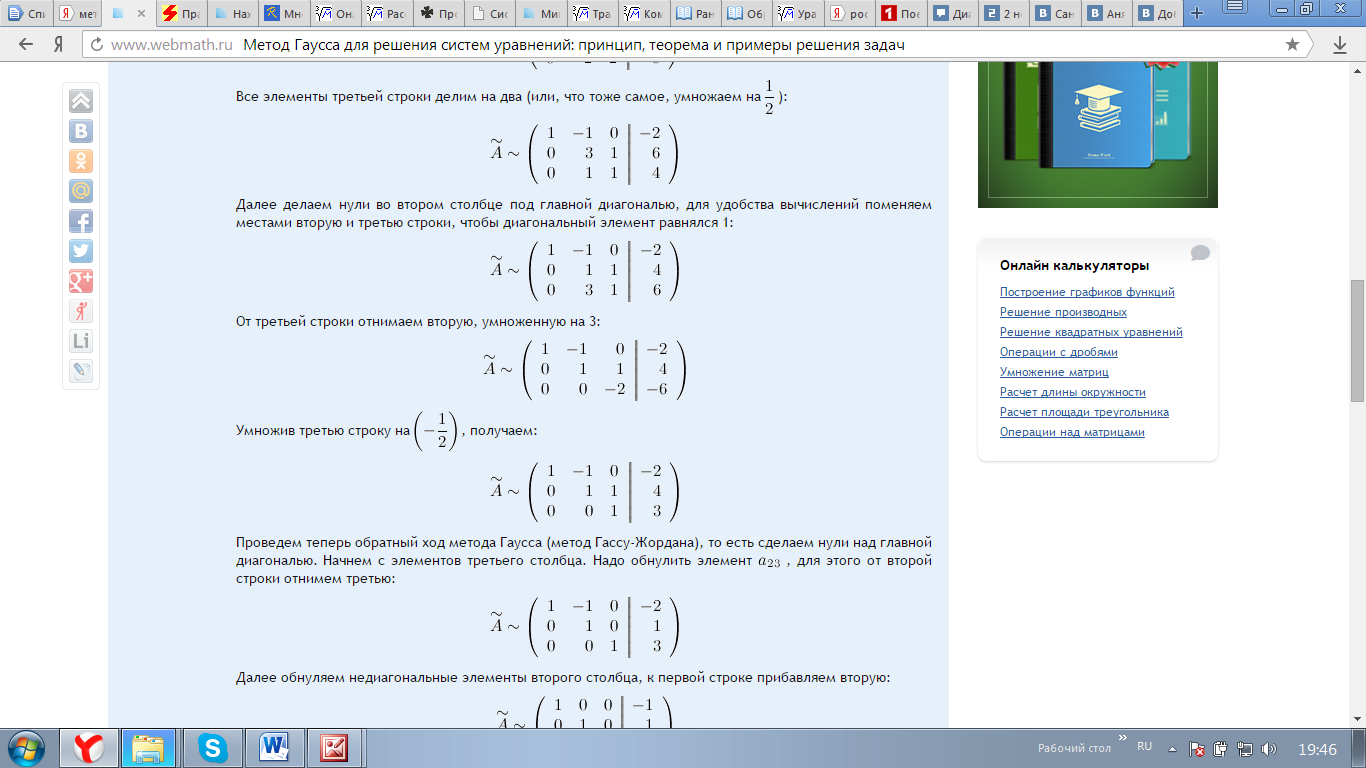This screenshot has width=1366, height=768.
Task: Open Умножение матриц link
Action: point(1054,372)
